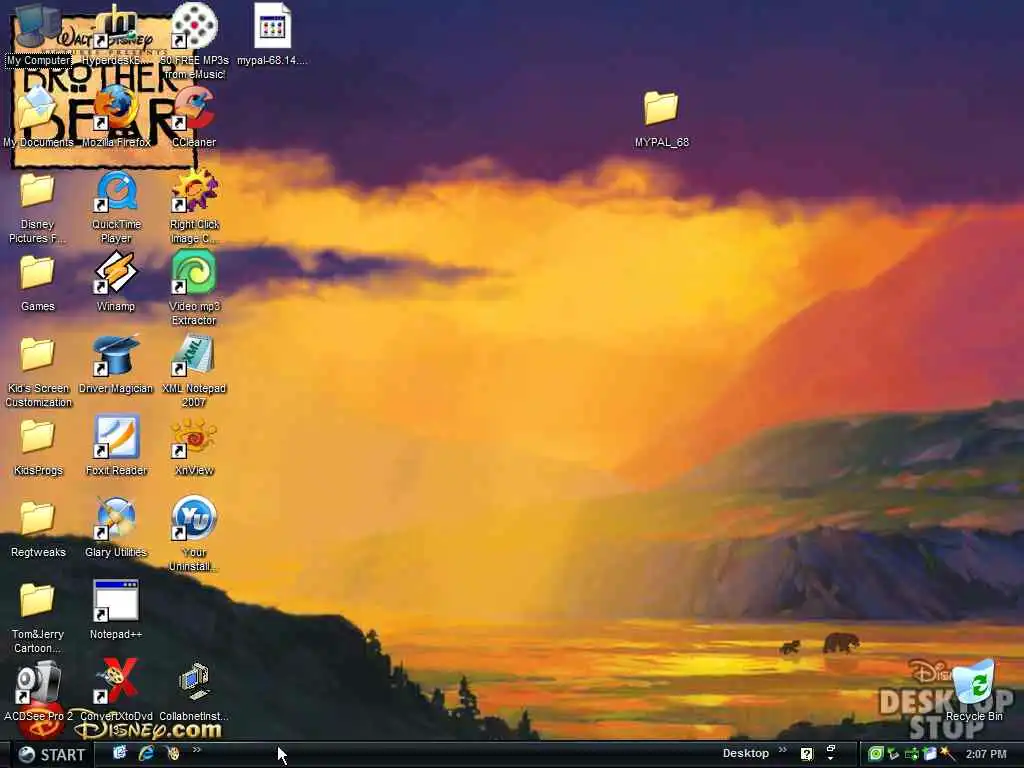Open CollabnetInst... installer icon
The image size is (1024, 768).
coord(194,692)
